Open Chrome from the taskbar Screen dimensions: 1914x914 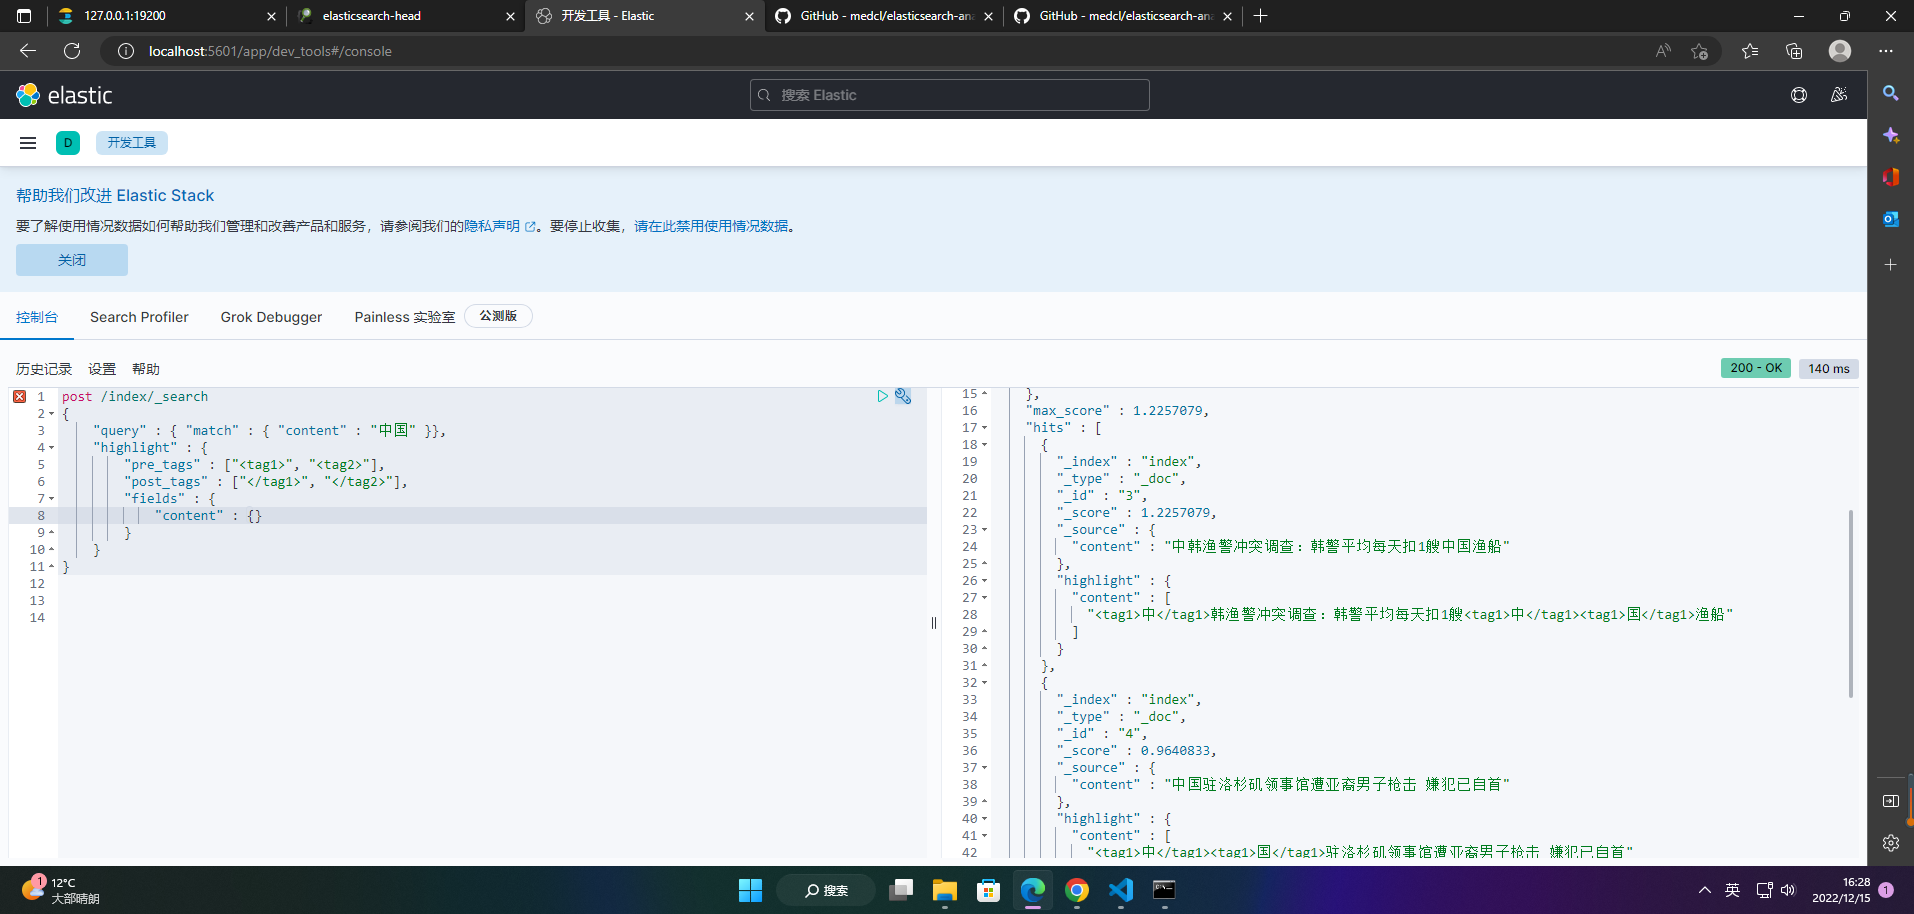1077,890
